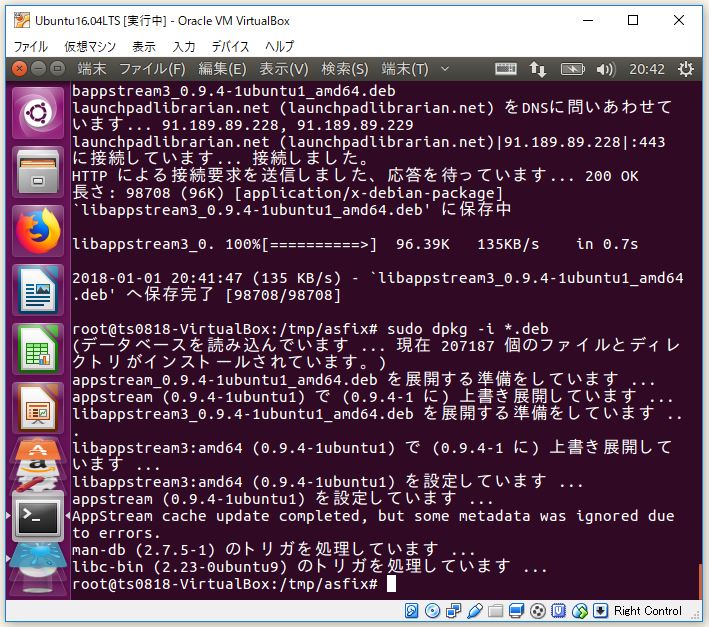The height and width of the screenshot is (627, 709).
Task: Open terminal 端末(T) menu
Action: click(x=405, y=69)
